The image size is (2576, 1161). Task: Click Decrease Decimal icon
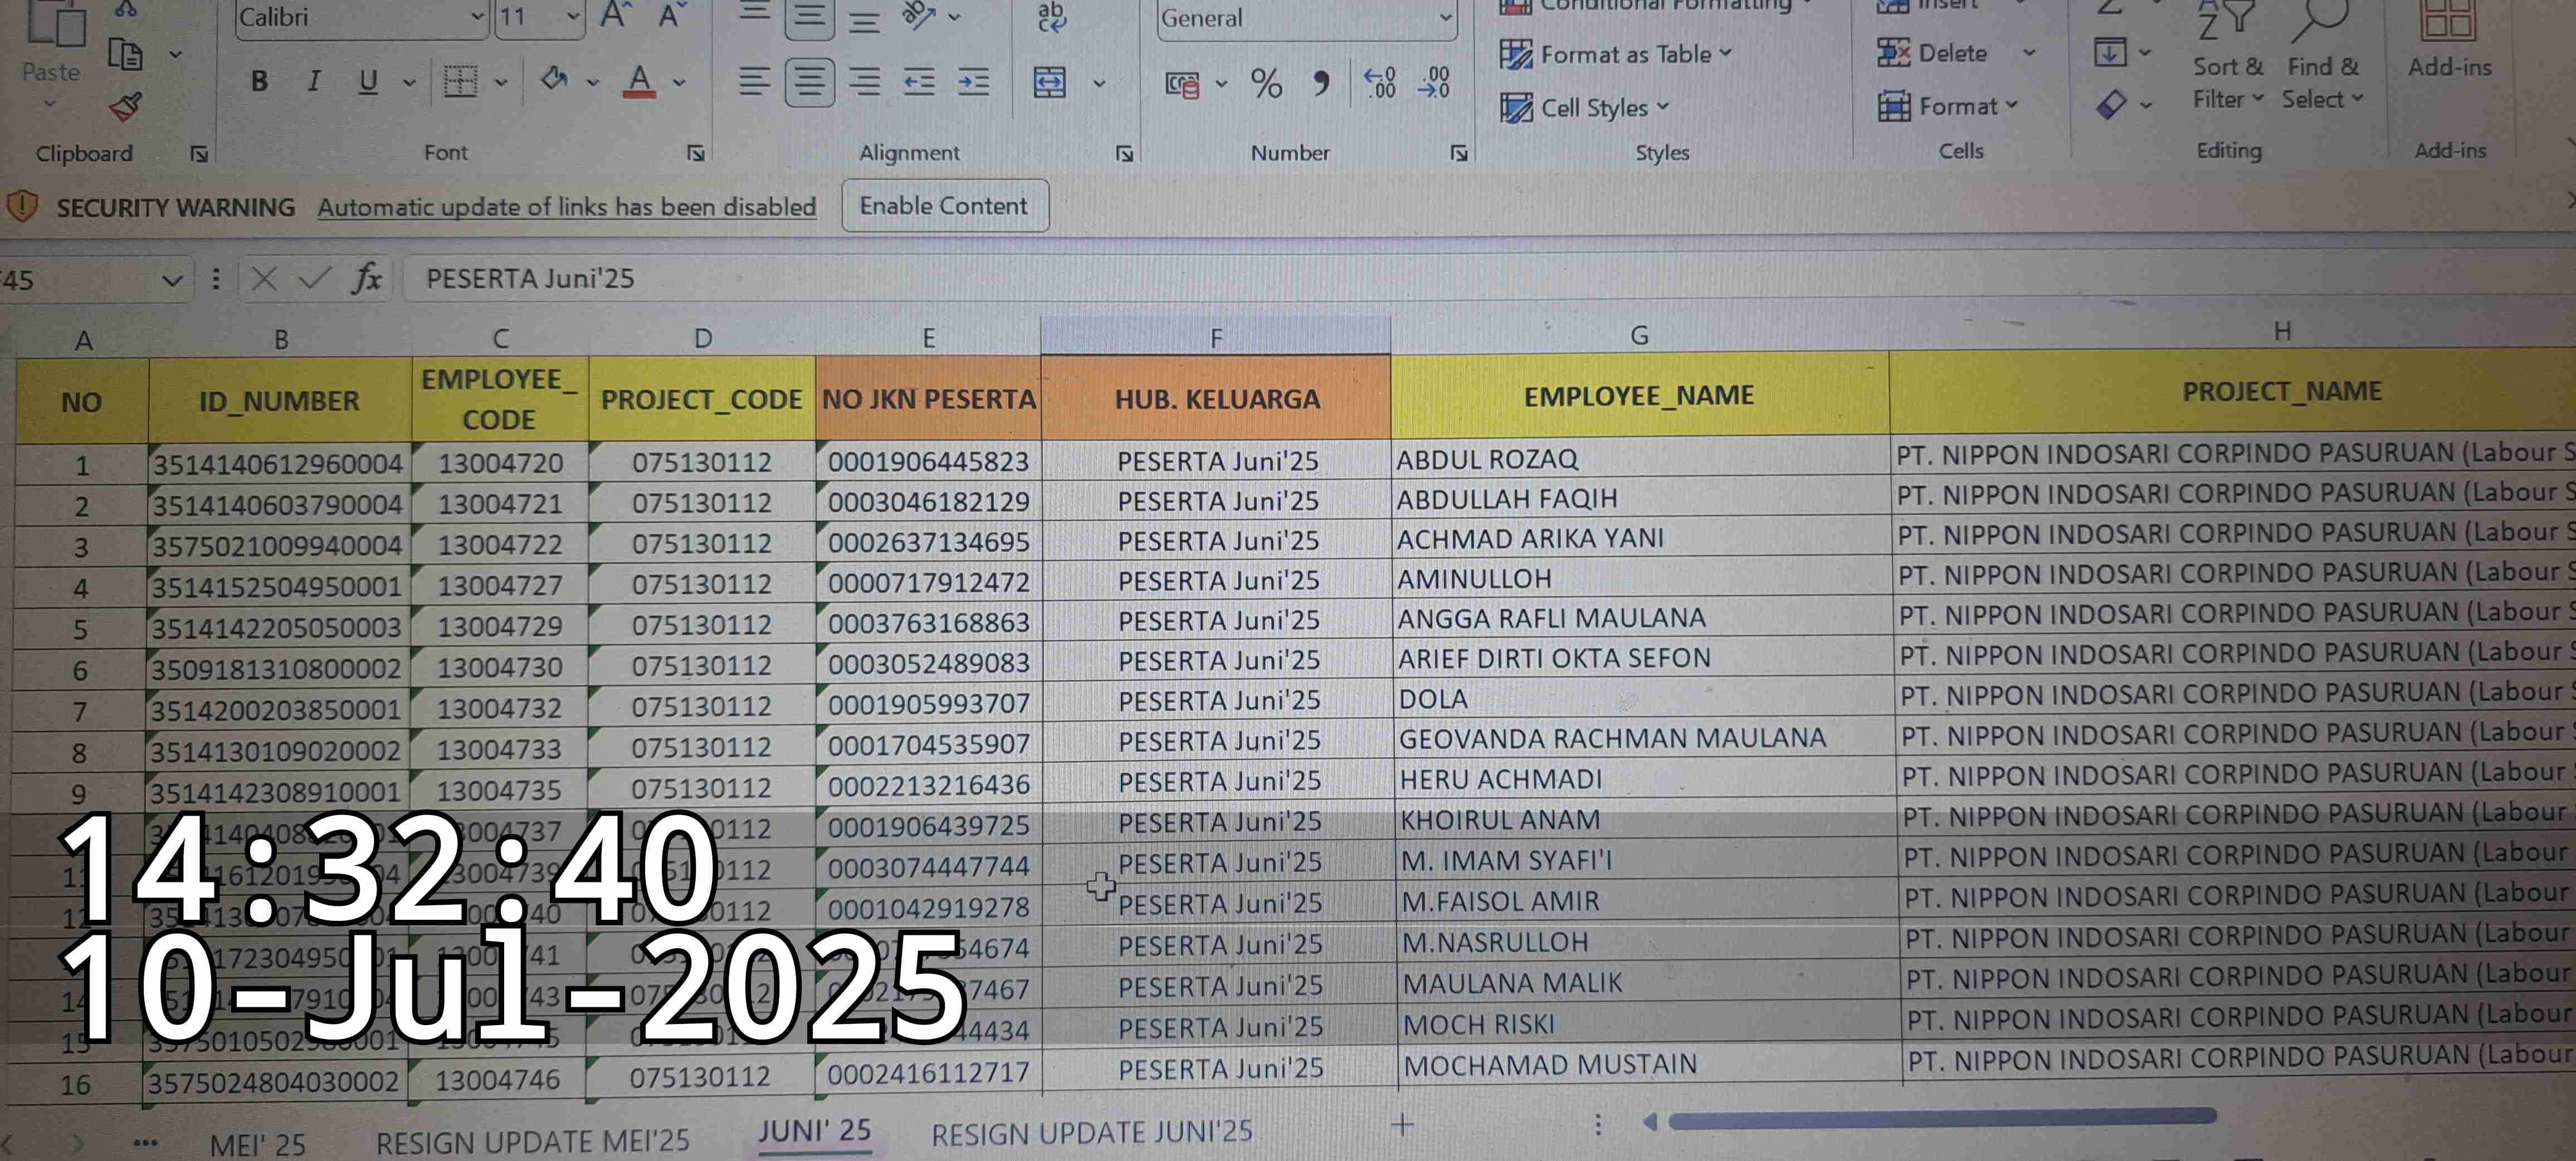pyautogui.click(x=1434, y=83)
